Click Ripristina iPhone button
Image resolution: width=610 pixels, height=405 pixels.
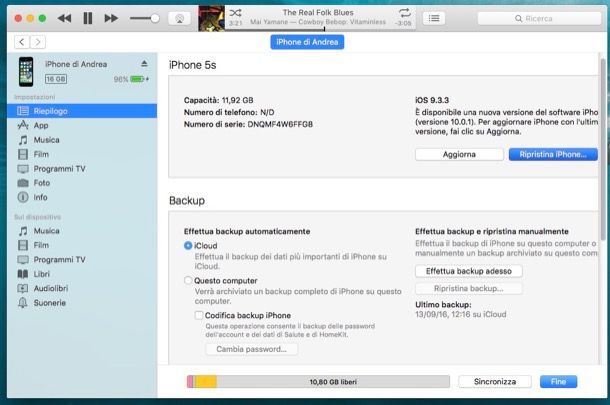coord(553,154)
